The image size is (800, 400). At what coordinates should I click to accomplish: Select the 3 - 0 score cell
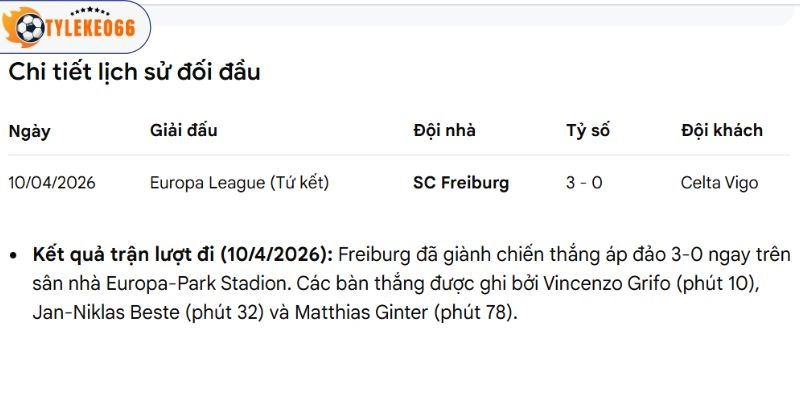[584, 183]
